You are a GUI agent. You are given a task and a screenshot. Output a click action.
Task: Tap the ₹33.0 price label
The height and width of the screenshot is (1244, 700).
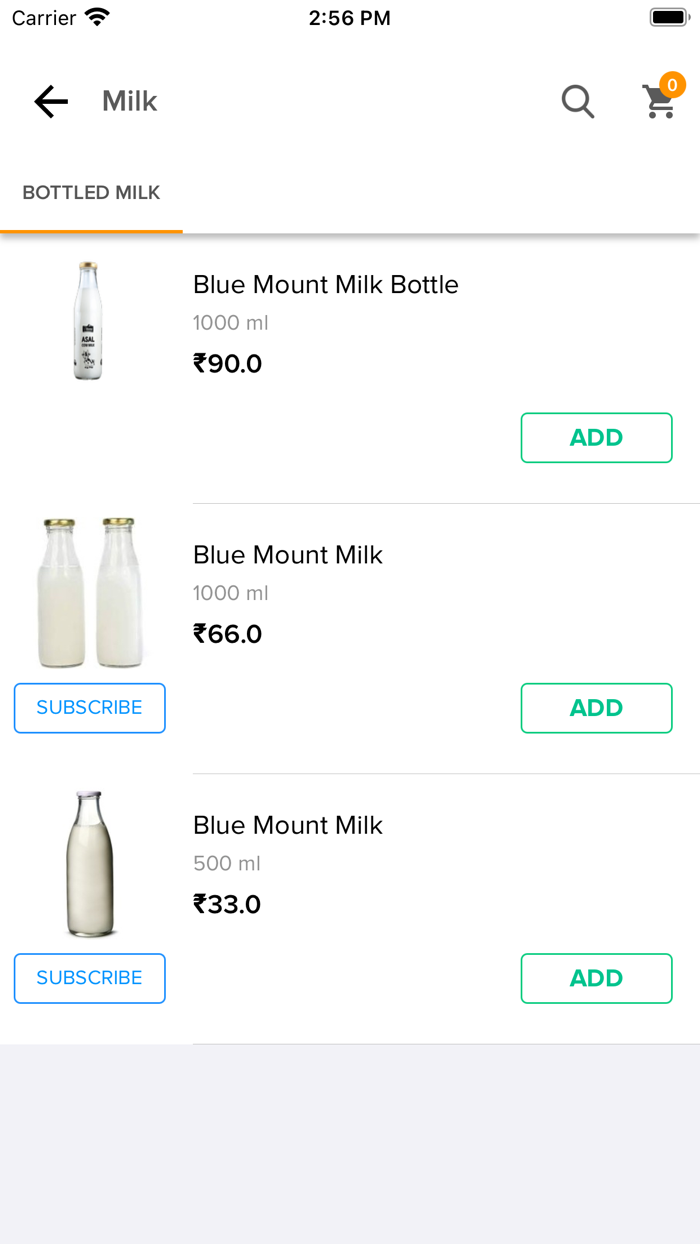228,904
